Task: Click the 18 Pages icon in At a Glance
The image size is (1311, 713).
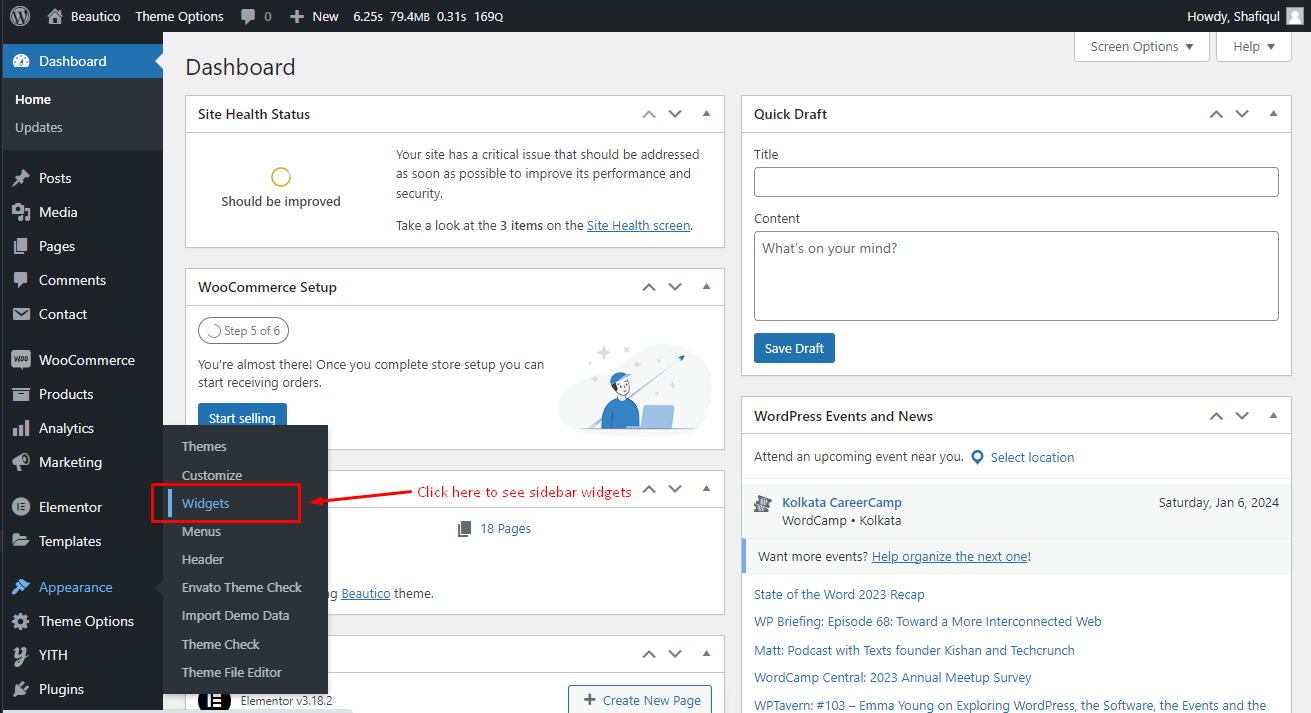Action: [x=464, y=528]
